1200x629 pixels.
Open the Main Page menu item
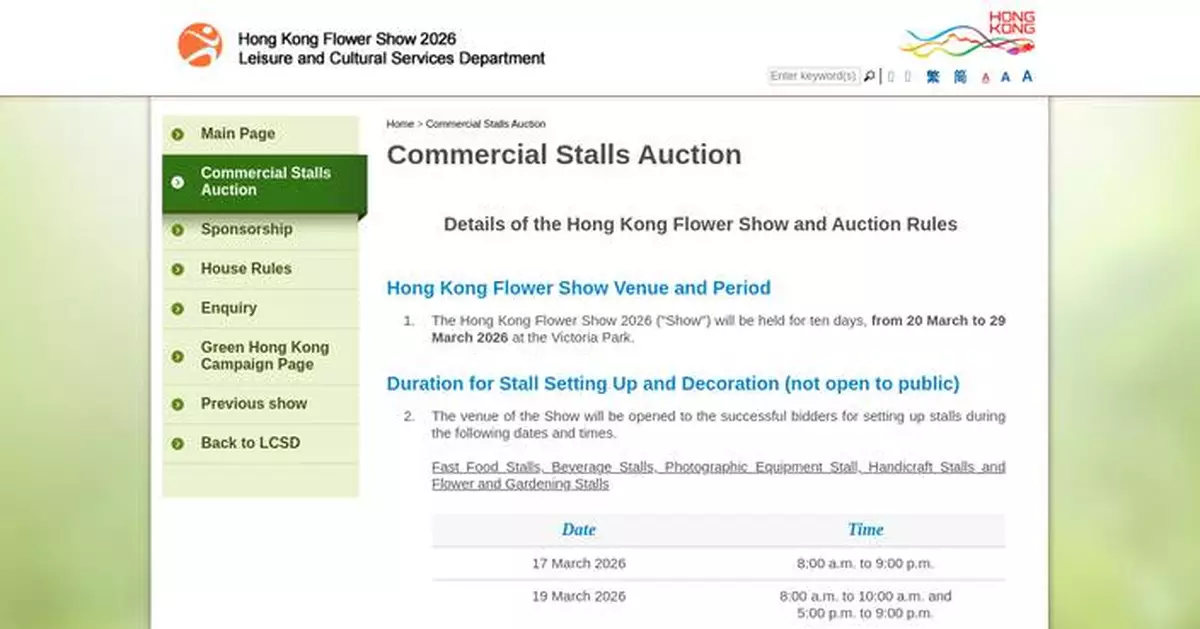click(238, 133)
